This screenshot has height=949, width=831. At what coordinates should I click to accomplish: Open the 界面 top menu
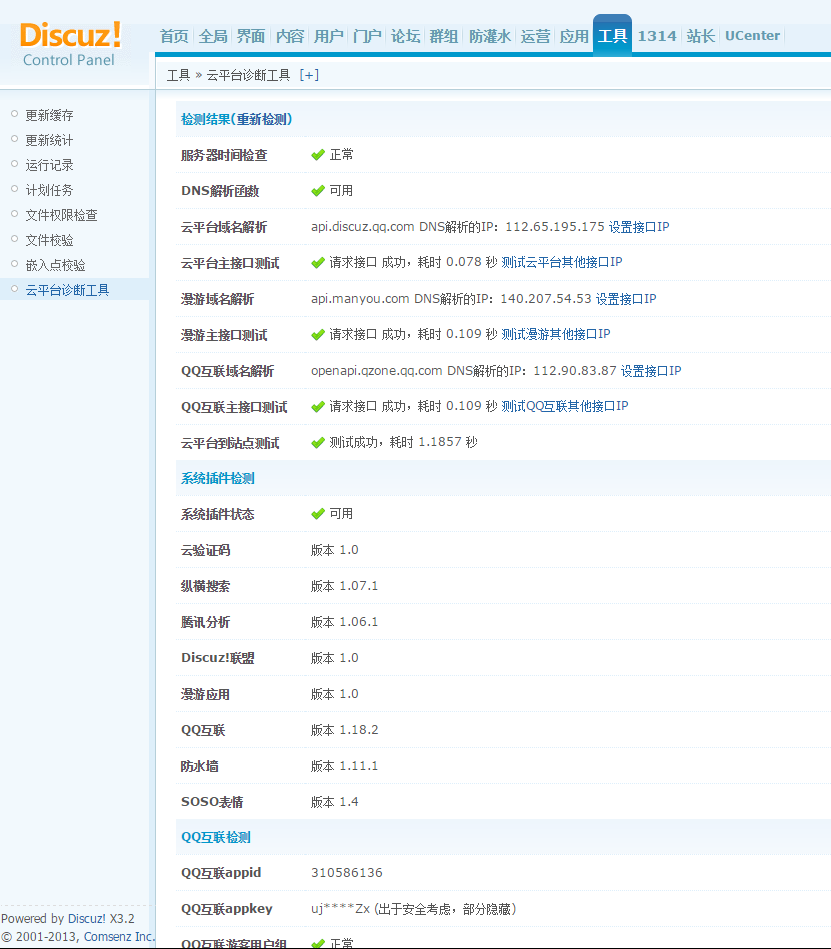pos(251,36)
